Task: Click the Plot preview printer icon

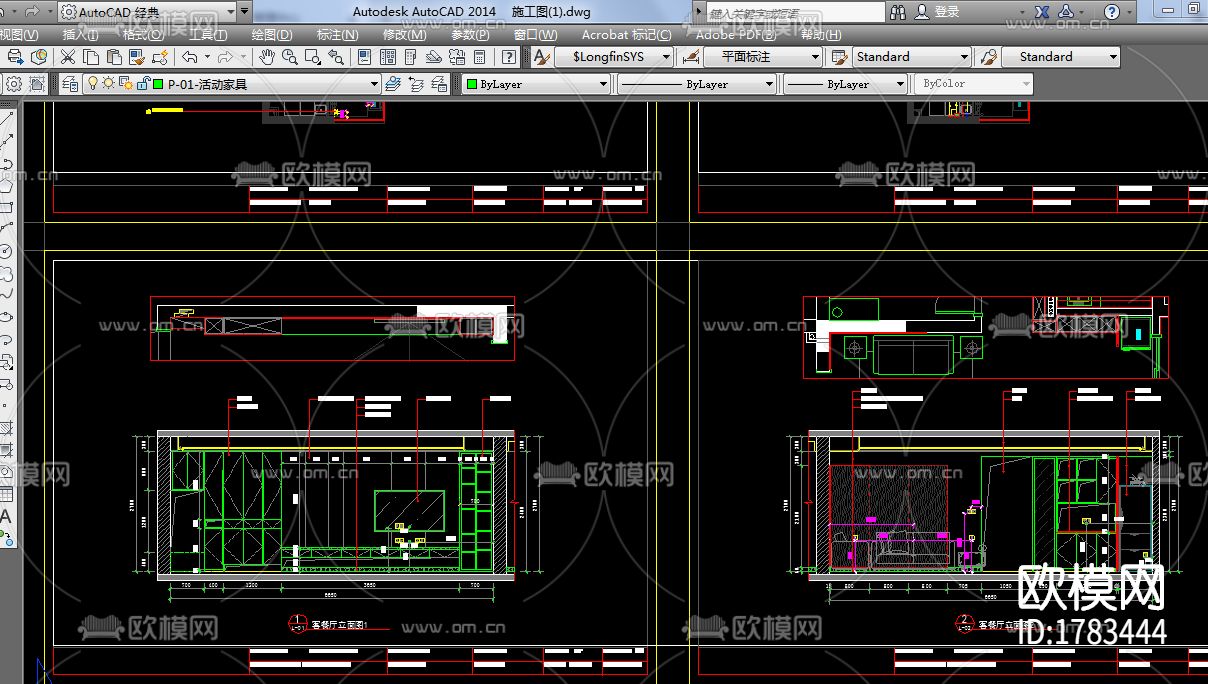Action: 15,57
